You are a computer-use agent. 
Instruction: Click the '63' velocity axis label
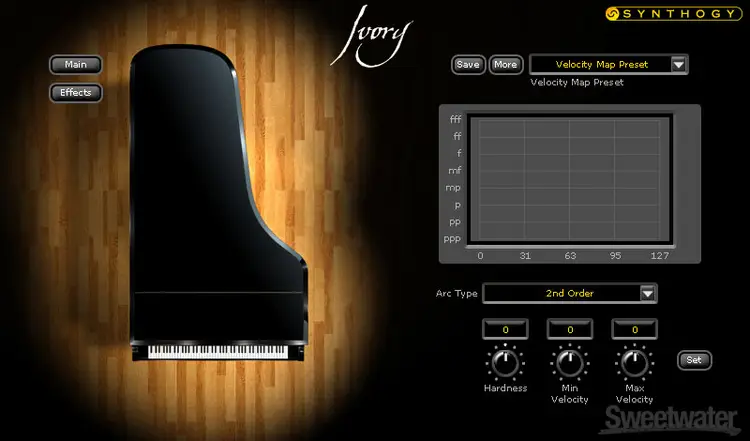pos(570,256)
